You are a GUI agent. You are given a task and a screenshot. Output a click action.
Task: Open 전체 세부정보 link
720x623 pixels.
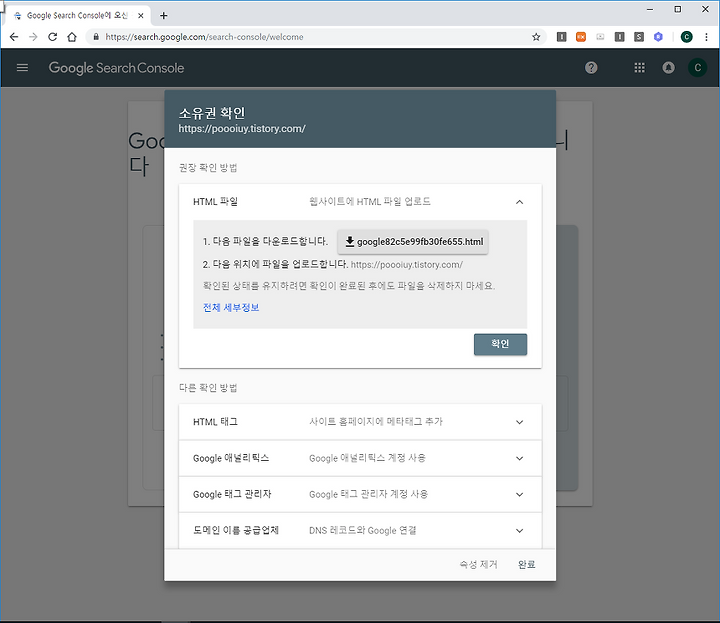tap(231, 308)
